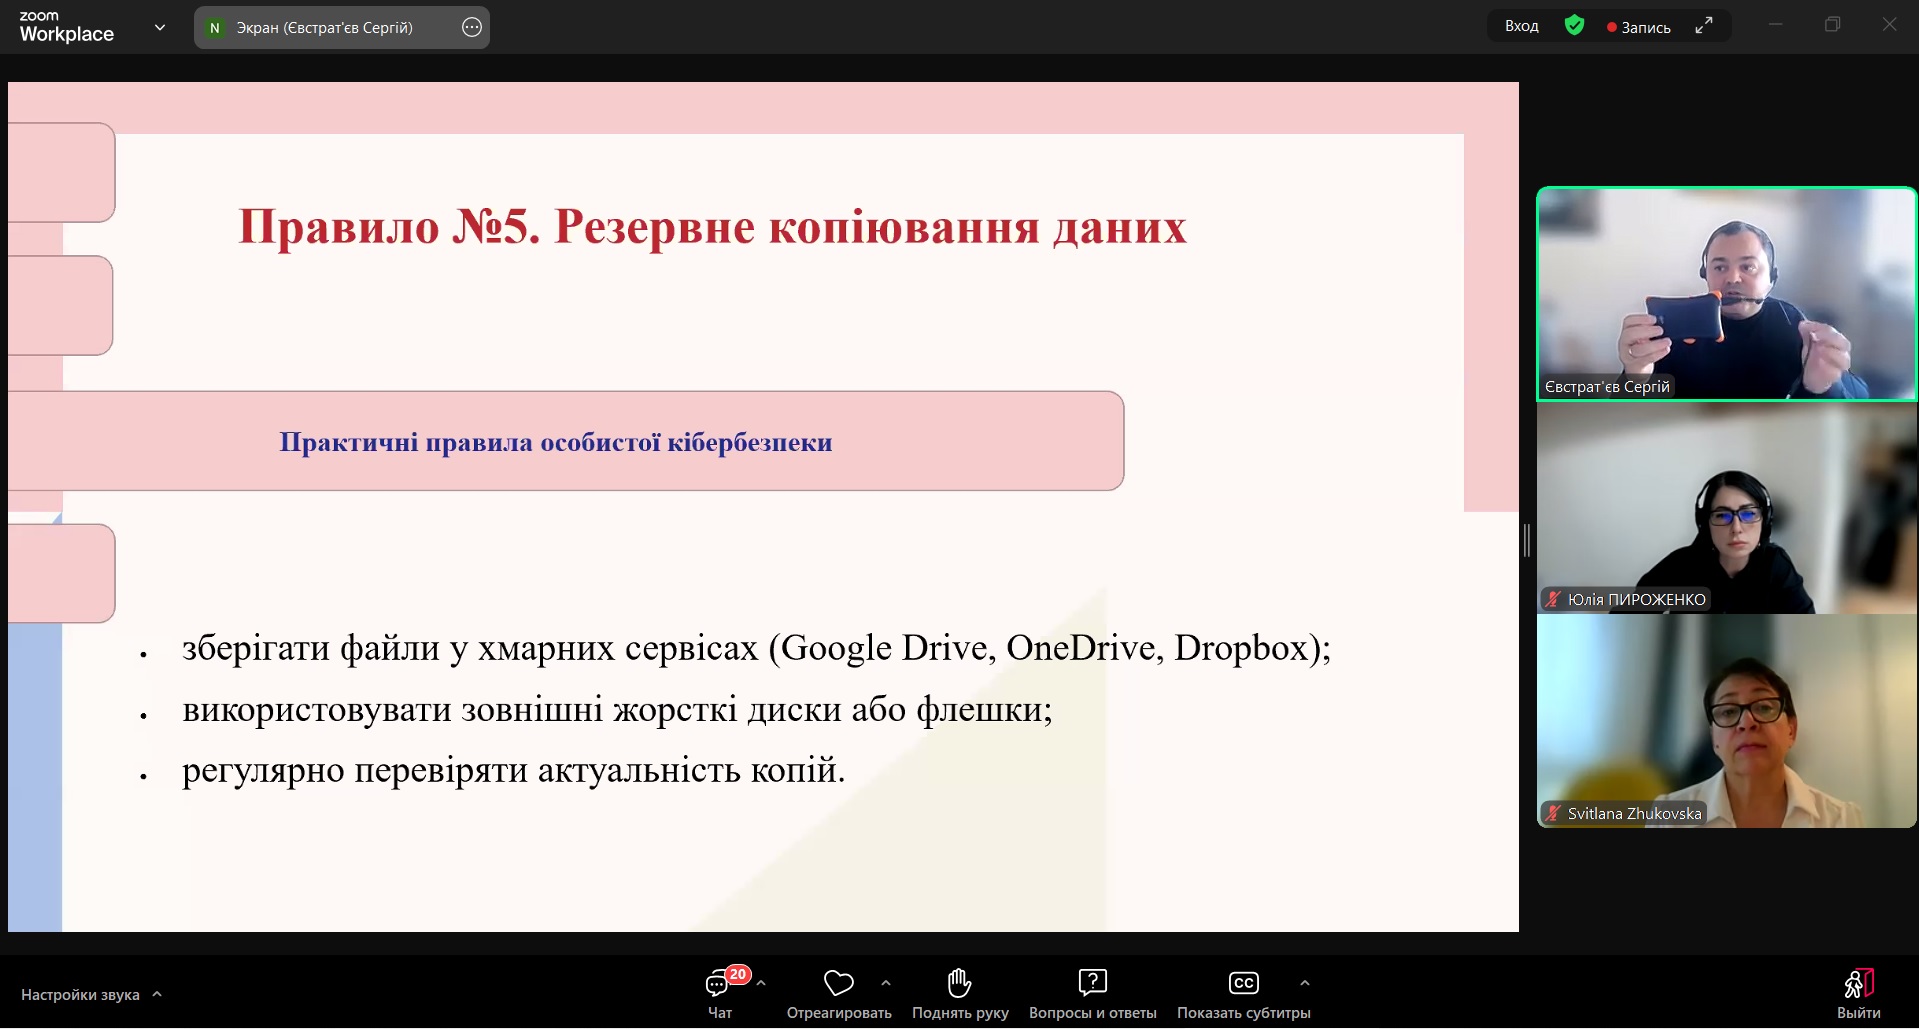Click the Вход sign-in button
The width and height of the screenshot is (1919, 1029).
point(1521,26)
